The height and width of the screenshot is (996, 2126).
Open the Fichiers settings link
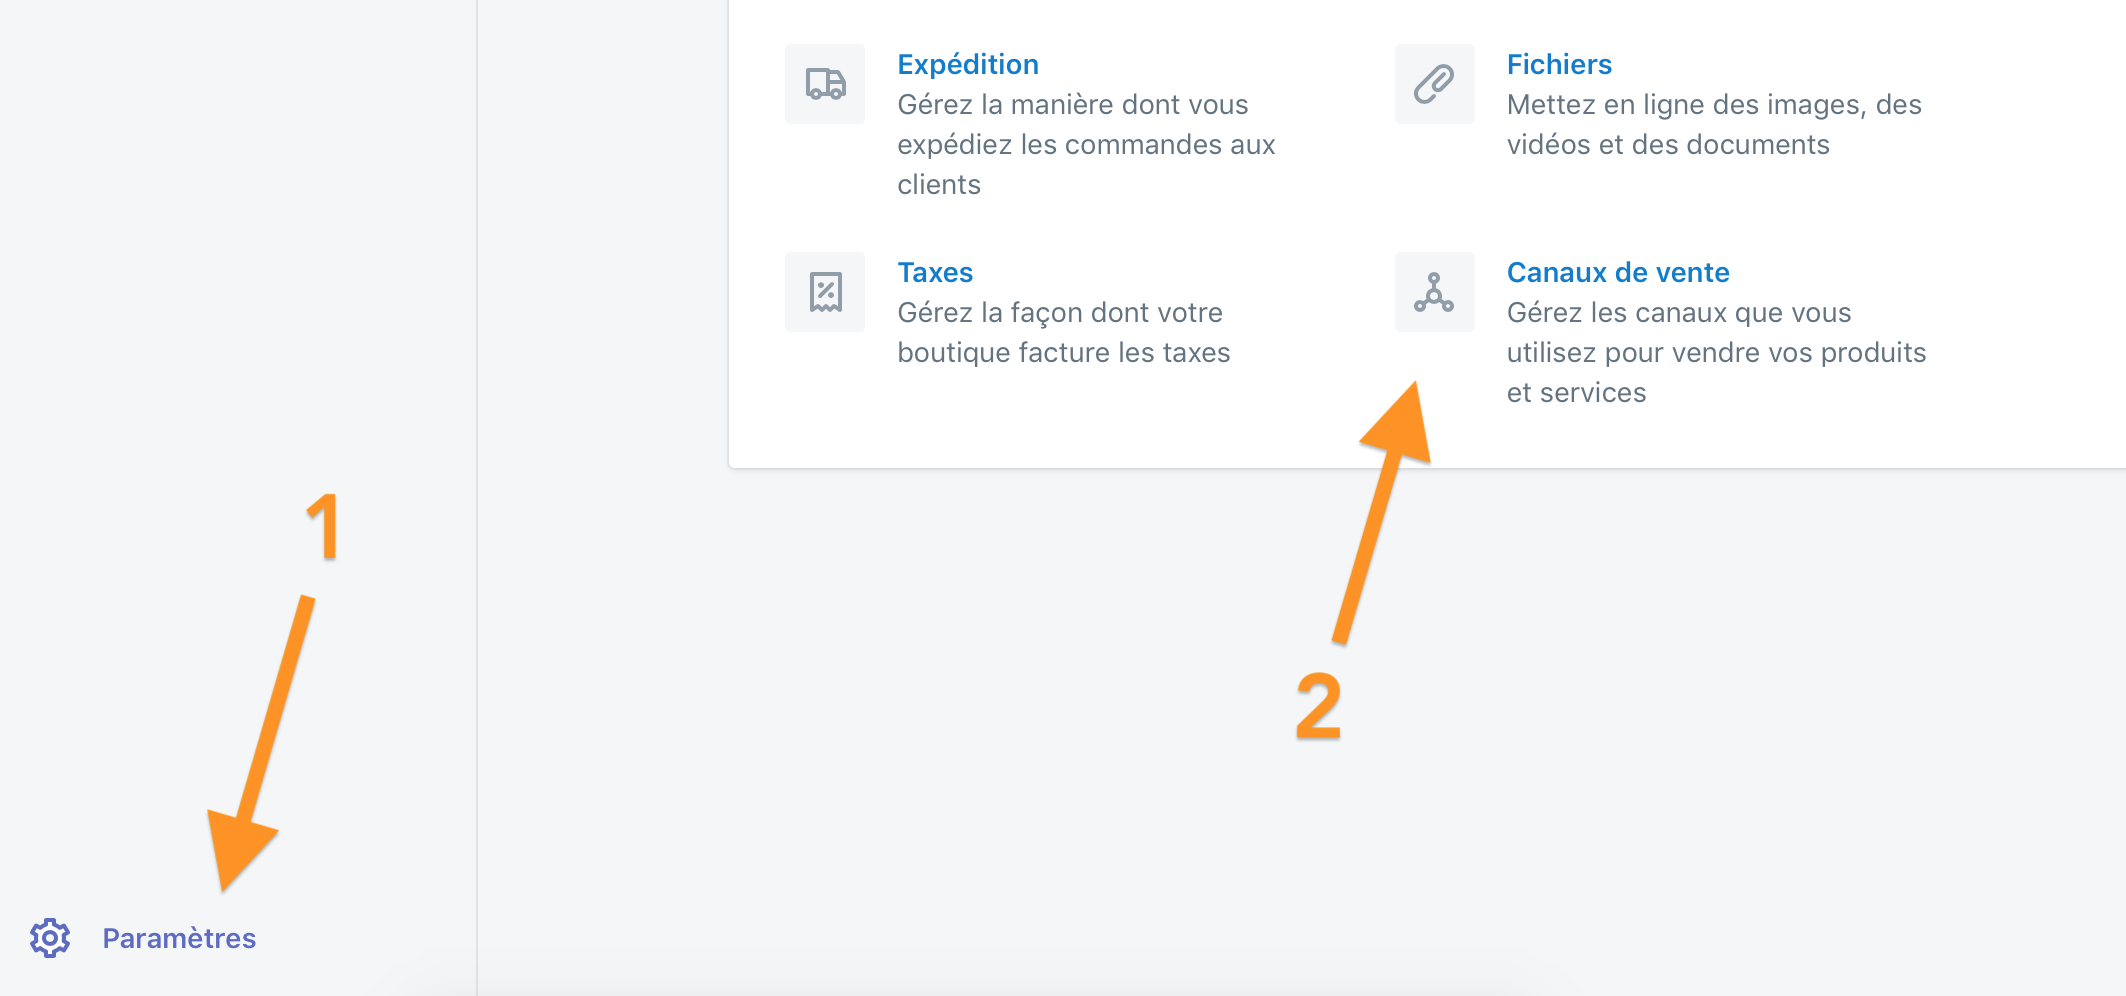click(x=1558, y=64)
